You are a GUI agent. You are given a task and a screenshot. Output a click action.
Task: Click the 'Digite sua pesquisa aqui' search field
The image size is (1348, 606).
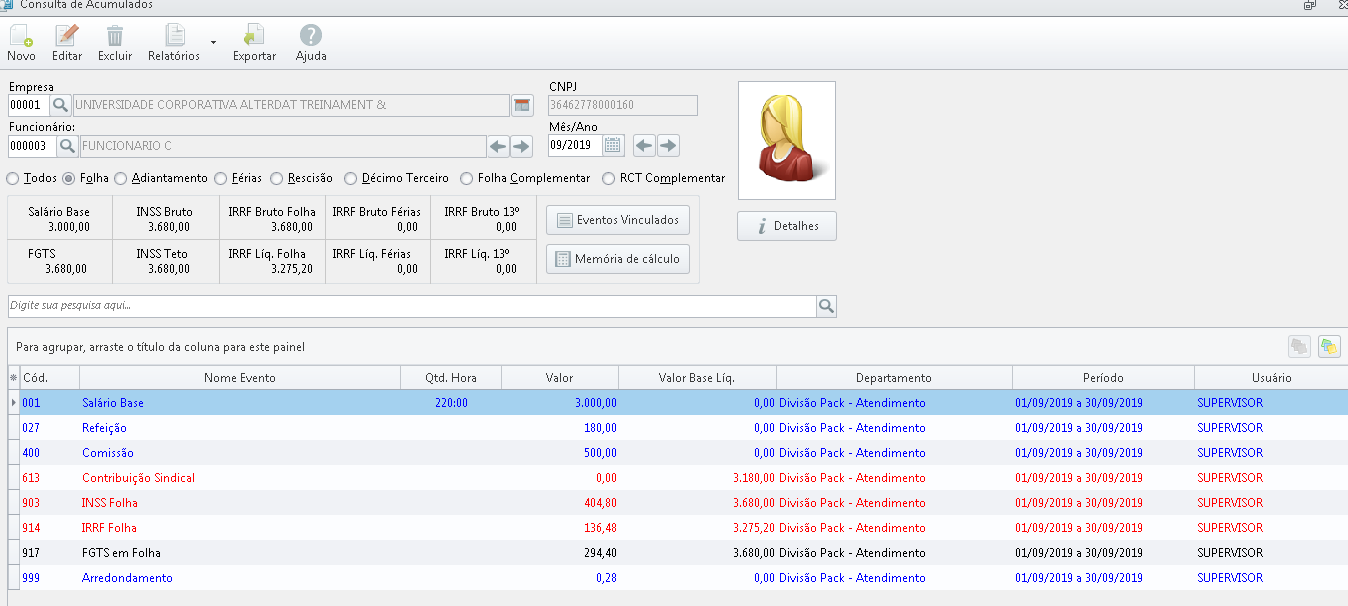click(x=412, y=306)
